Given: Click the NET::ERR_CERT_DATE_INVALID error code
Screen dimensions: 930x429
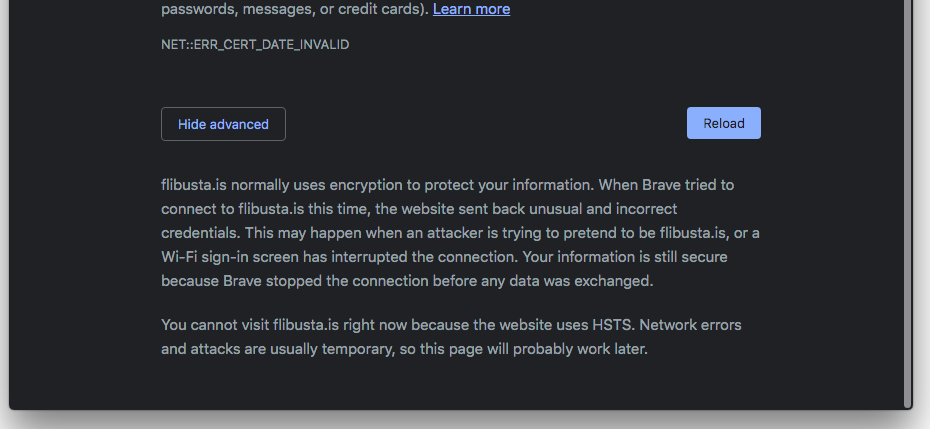Looking at the screenshot, I should click(255, 45).
